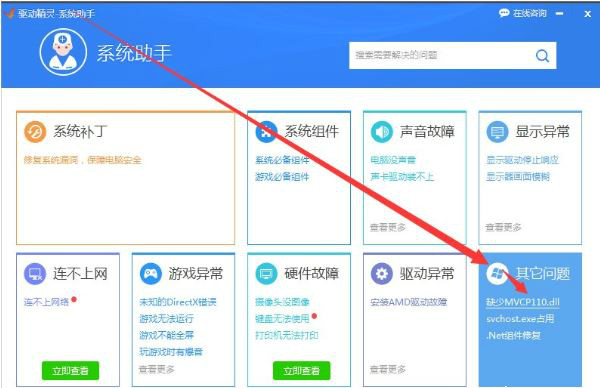Viewport: 600px width, 388px height.
Task: Click the search magnifier icon
Action: coord(542,55)
